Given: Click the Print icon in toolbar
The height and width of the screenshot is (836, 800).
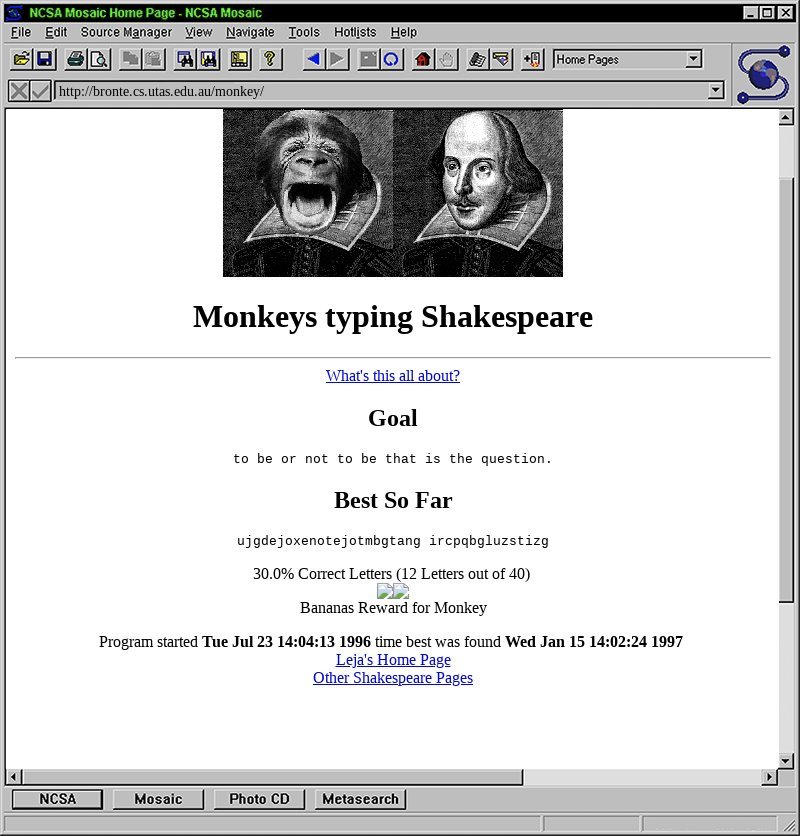Looking at the screenshot, I should tap(75, 59).
